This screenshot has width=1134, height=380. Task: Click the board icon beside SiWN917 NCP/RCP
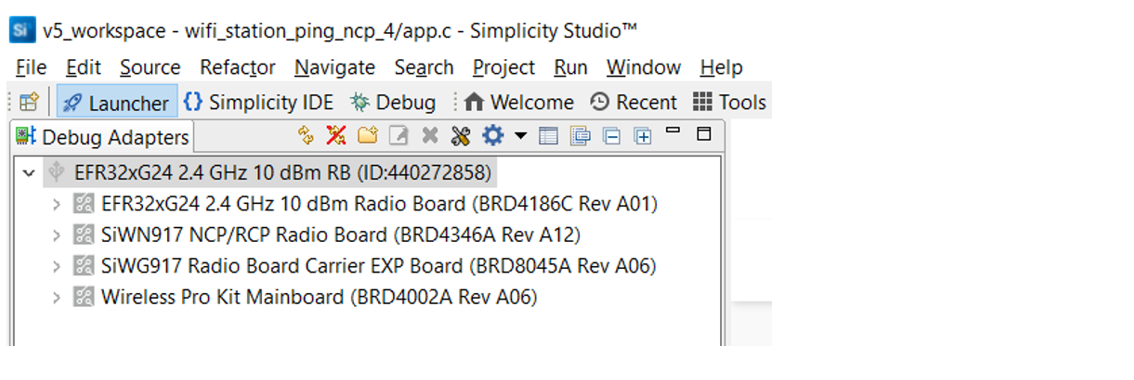pyautogui.click(x=84, y=235)
